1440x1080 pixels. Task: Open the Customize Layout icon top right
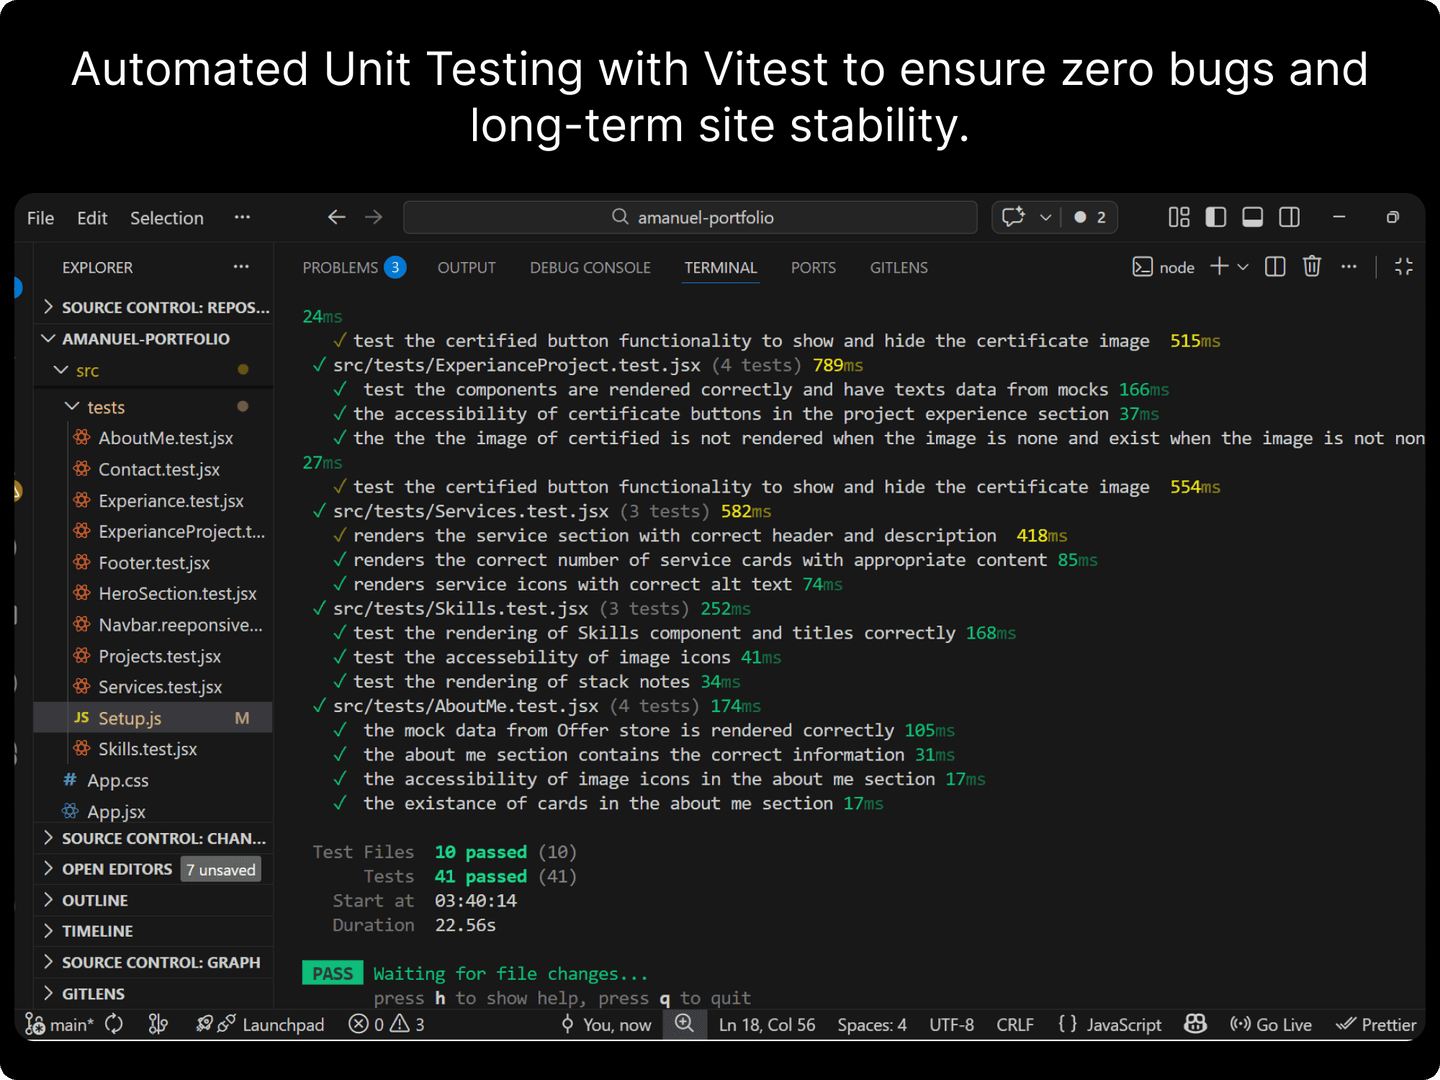1178,217
